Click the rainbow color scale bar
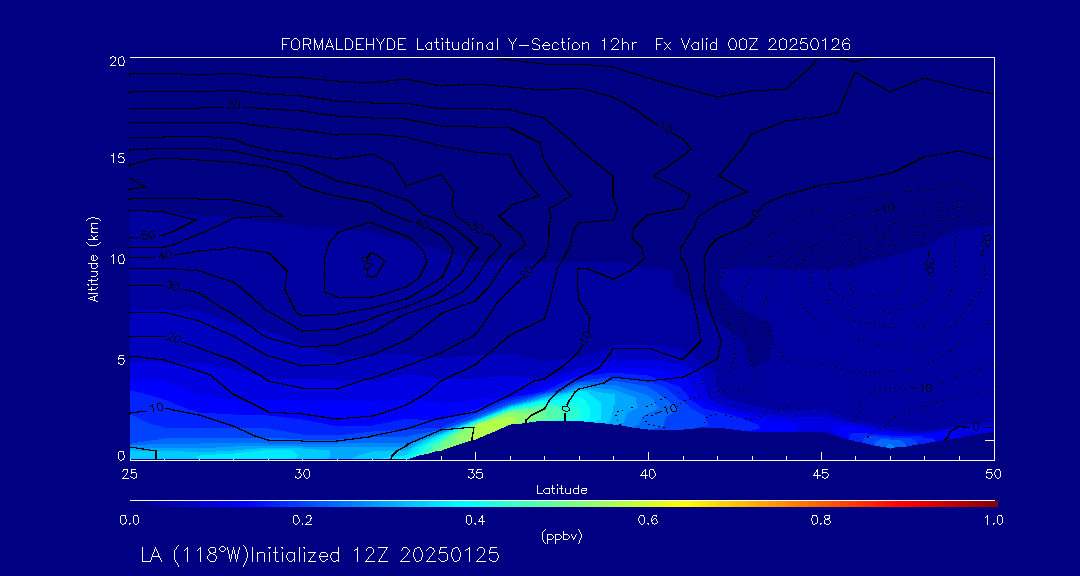The image size is (1080, 576). [x=563, y=504]
